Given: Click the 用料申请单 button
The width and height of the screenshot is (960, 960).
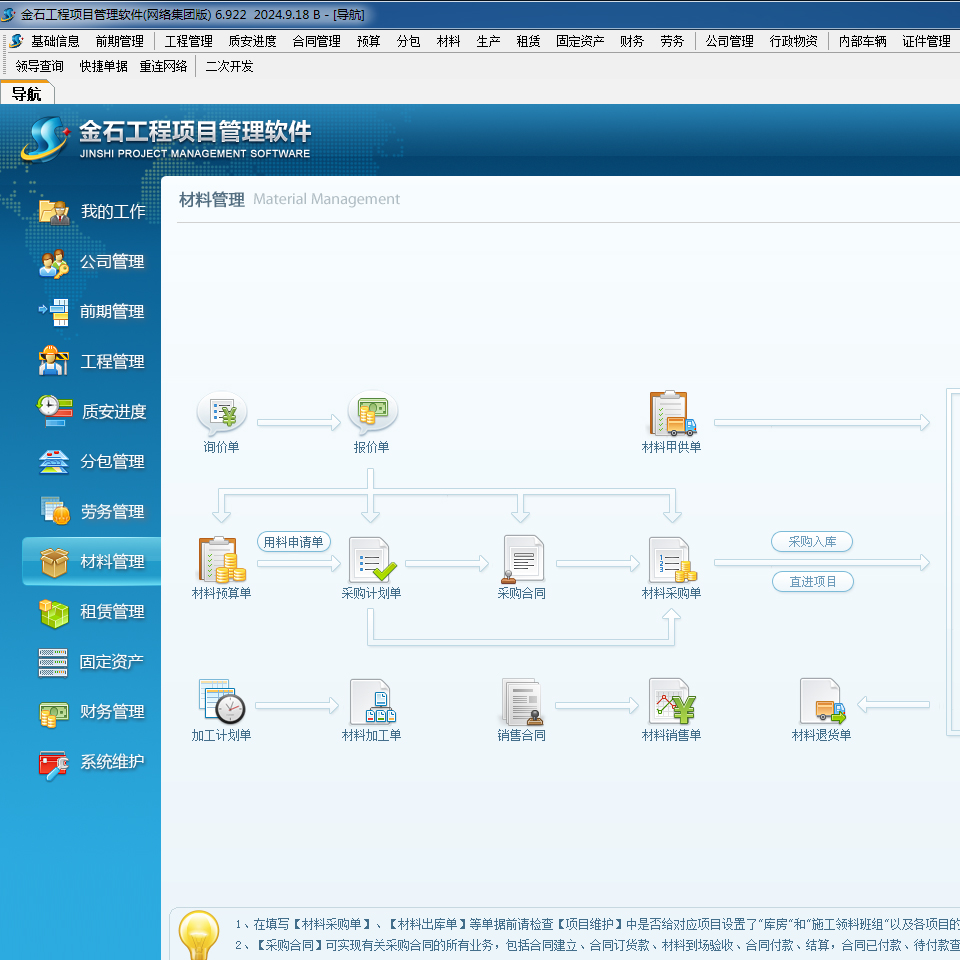Looking at the screenshot, I should click(x=294, y=542).
